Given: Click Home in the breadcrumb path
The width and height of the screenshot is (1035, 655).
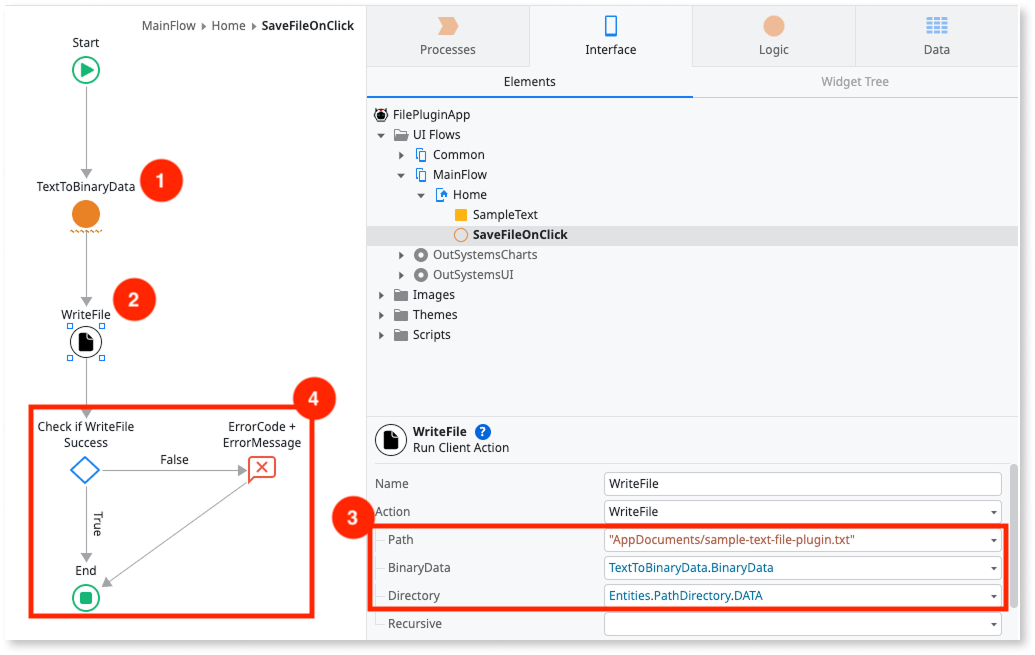Looking at the screenshot, I should [x=228, y=26].
